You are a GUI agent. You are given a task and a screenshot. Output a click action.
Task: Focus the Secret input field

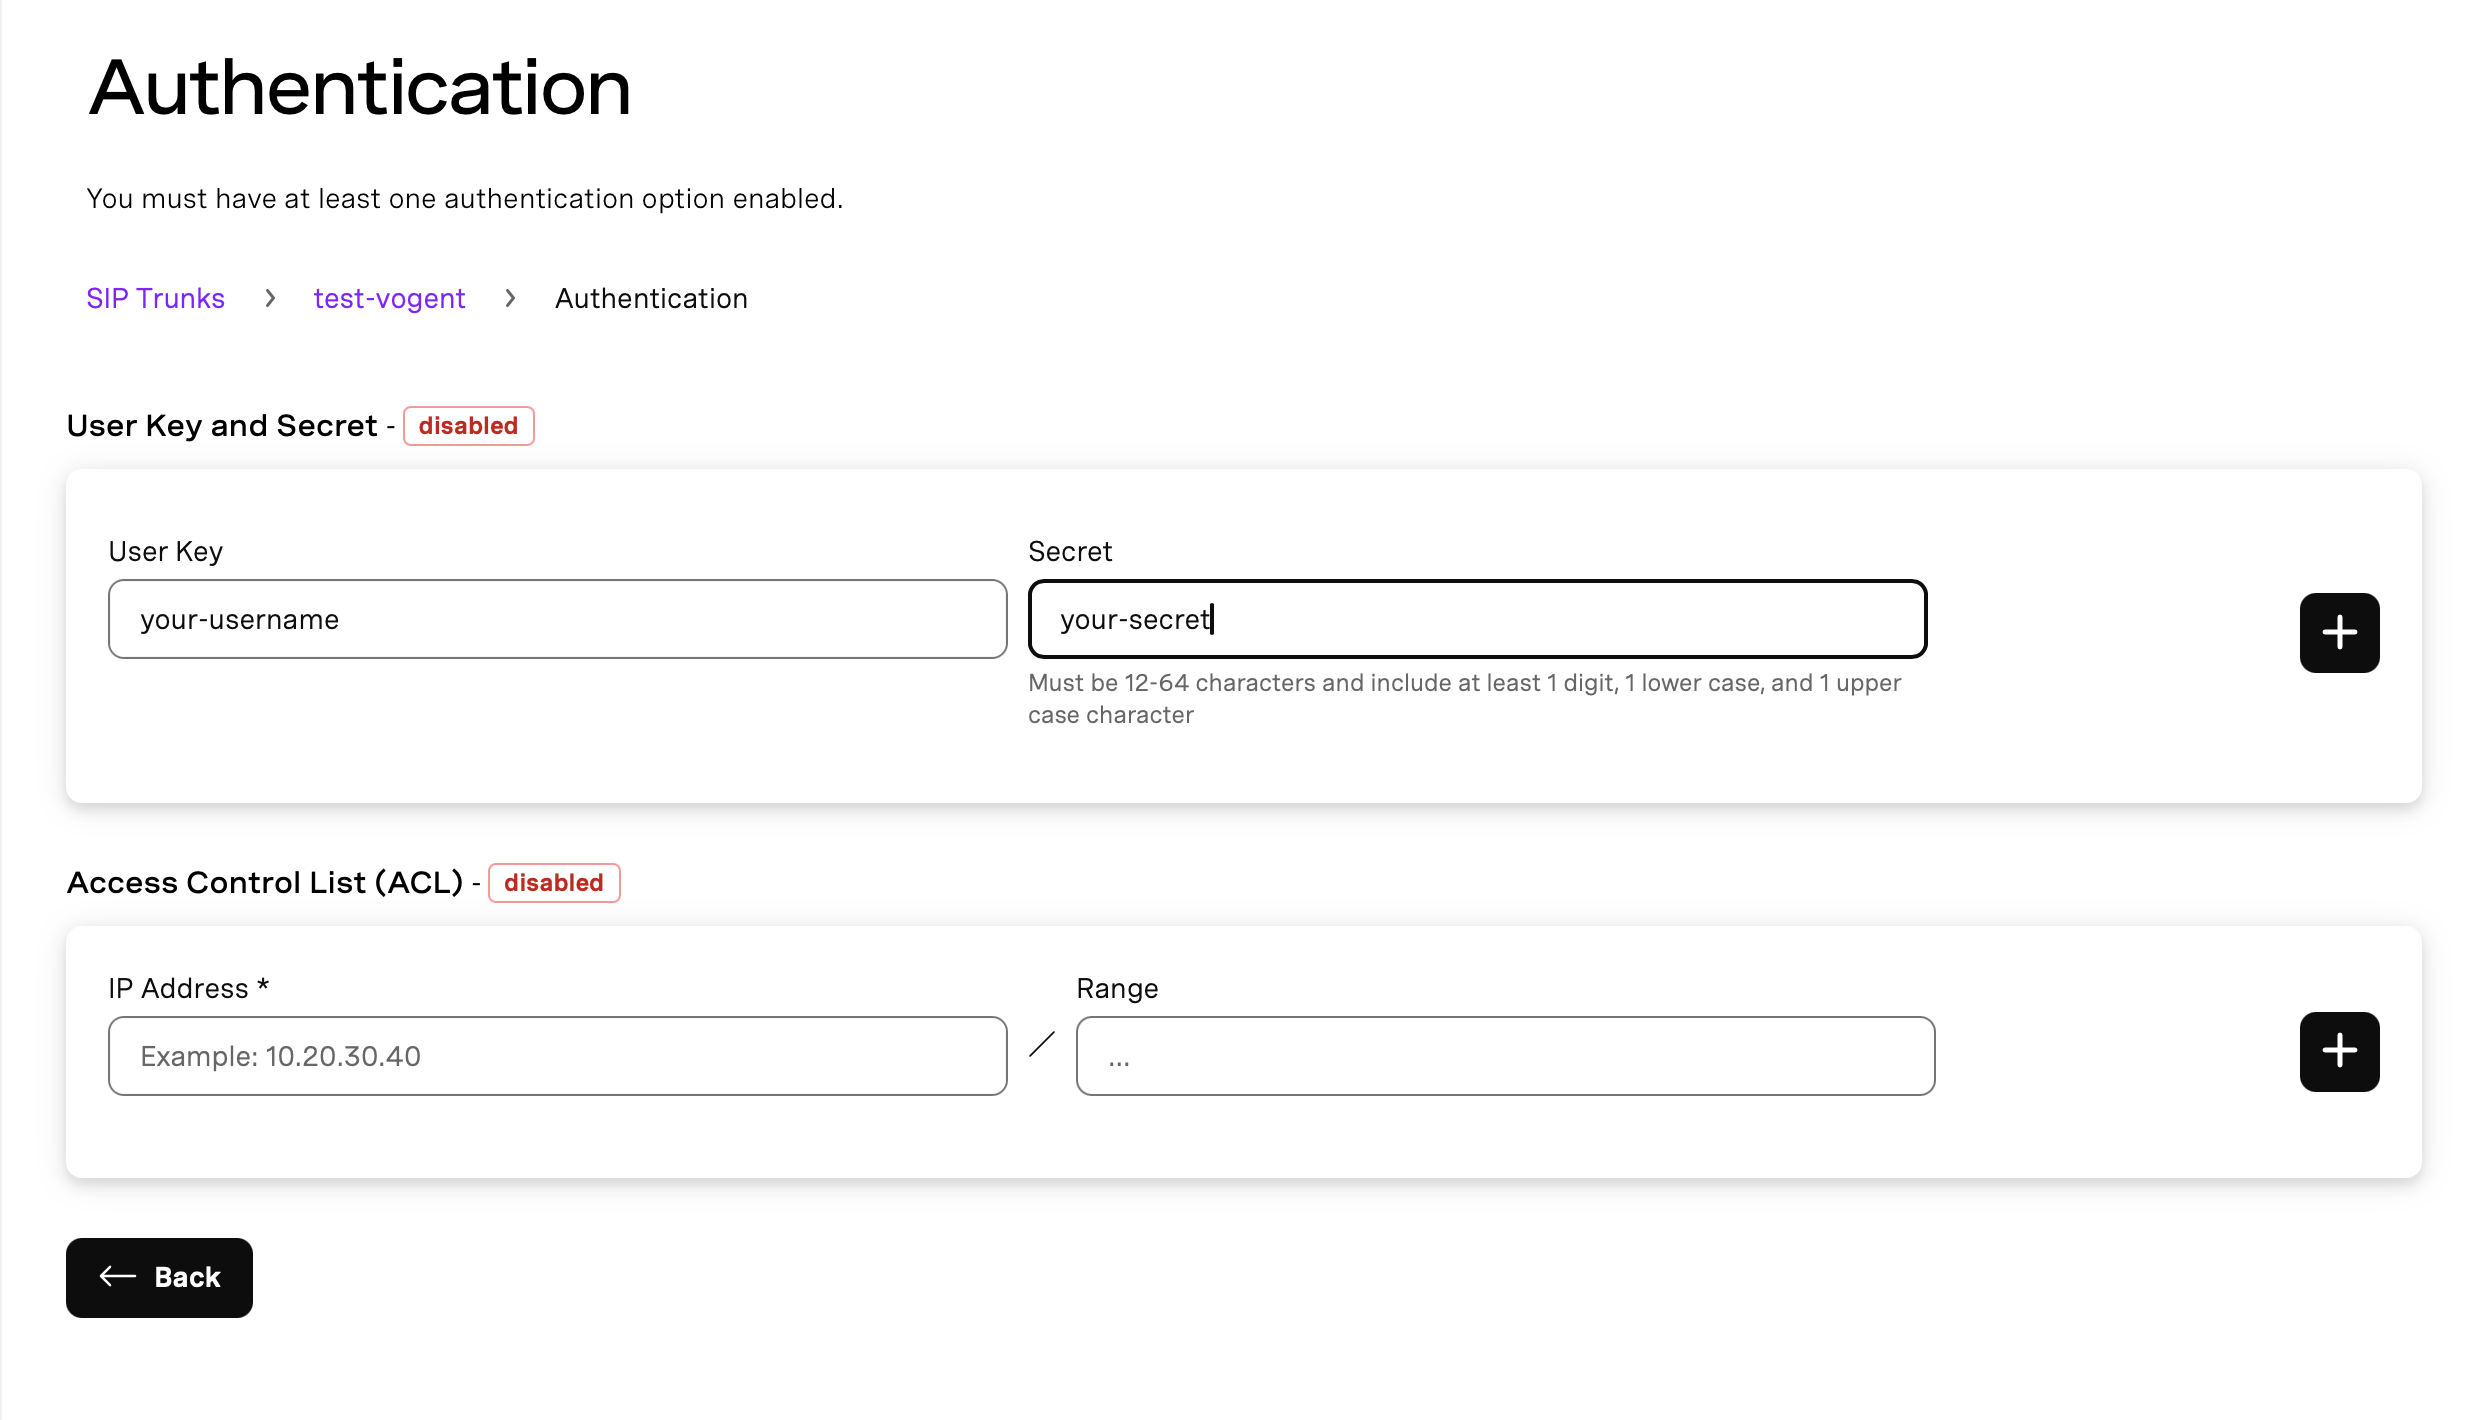coord(1477,619)
